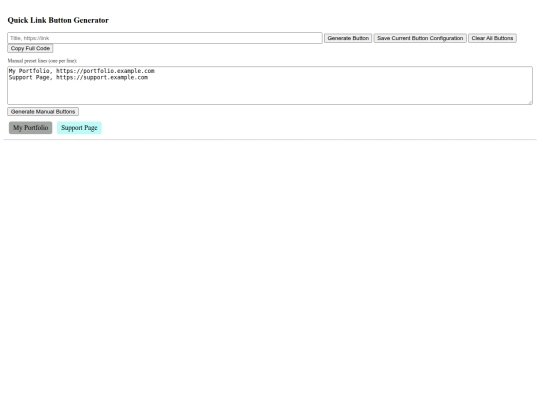Screen dimensions: 540x405
Task: Click the textarea resize handle corner
Action: pos(530,102)
